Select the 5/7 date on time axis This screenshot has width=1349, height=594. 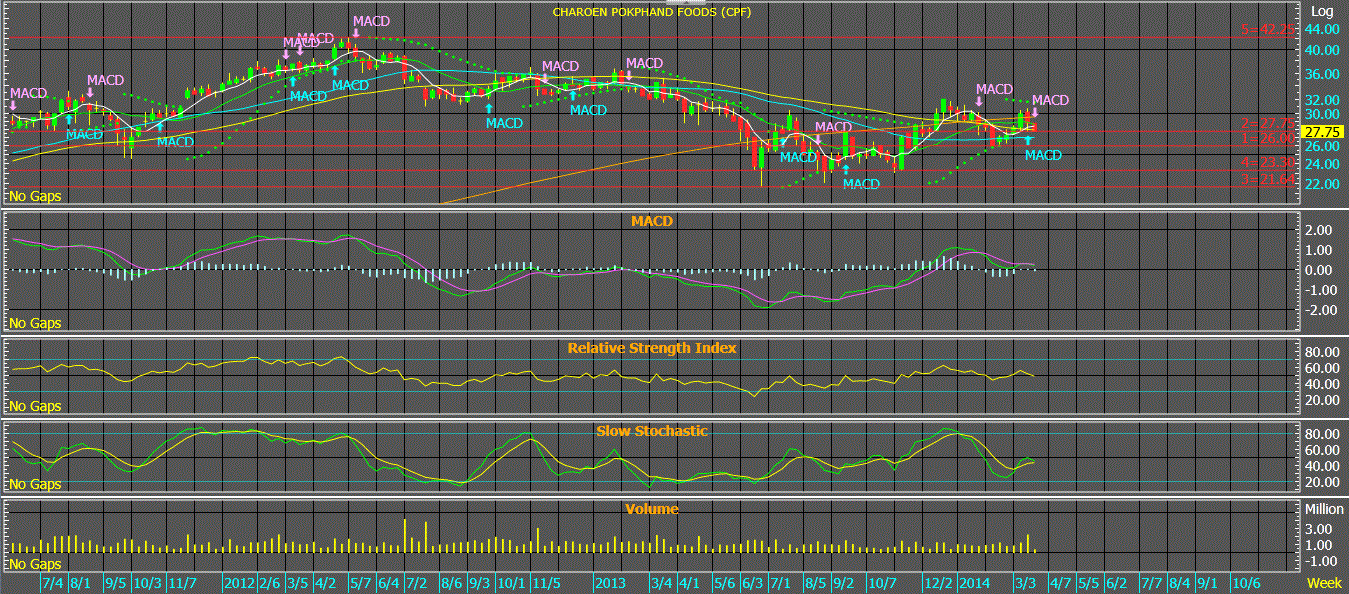(x=359, y=582)
